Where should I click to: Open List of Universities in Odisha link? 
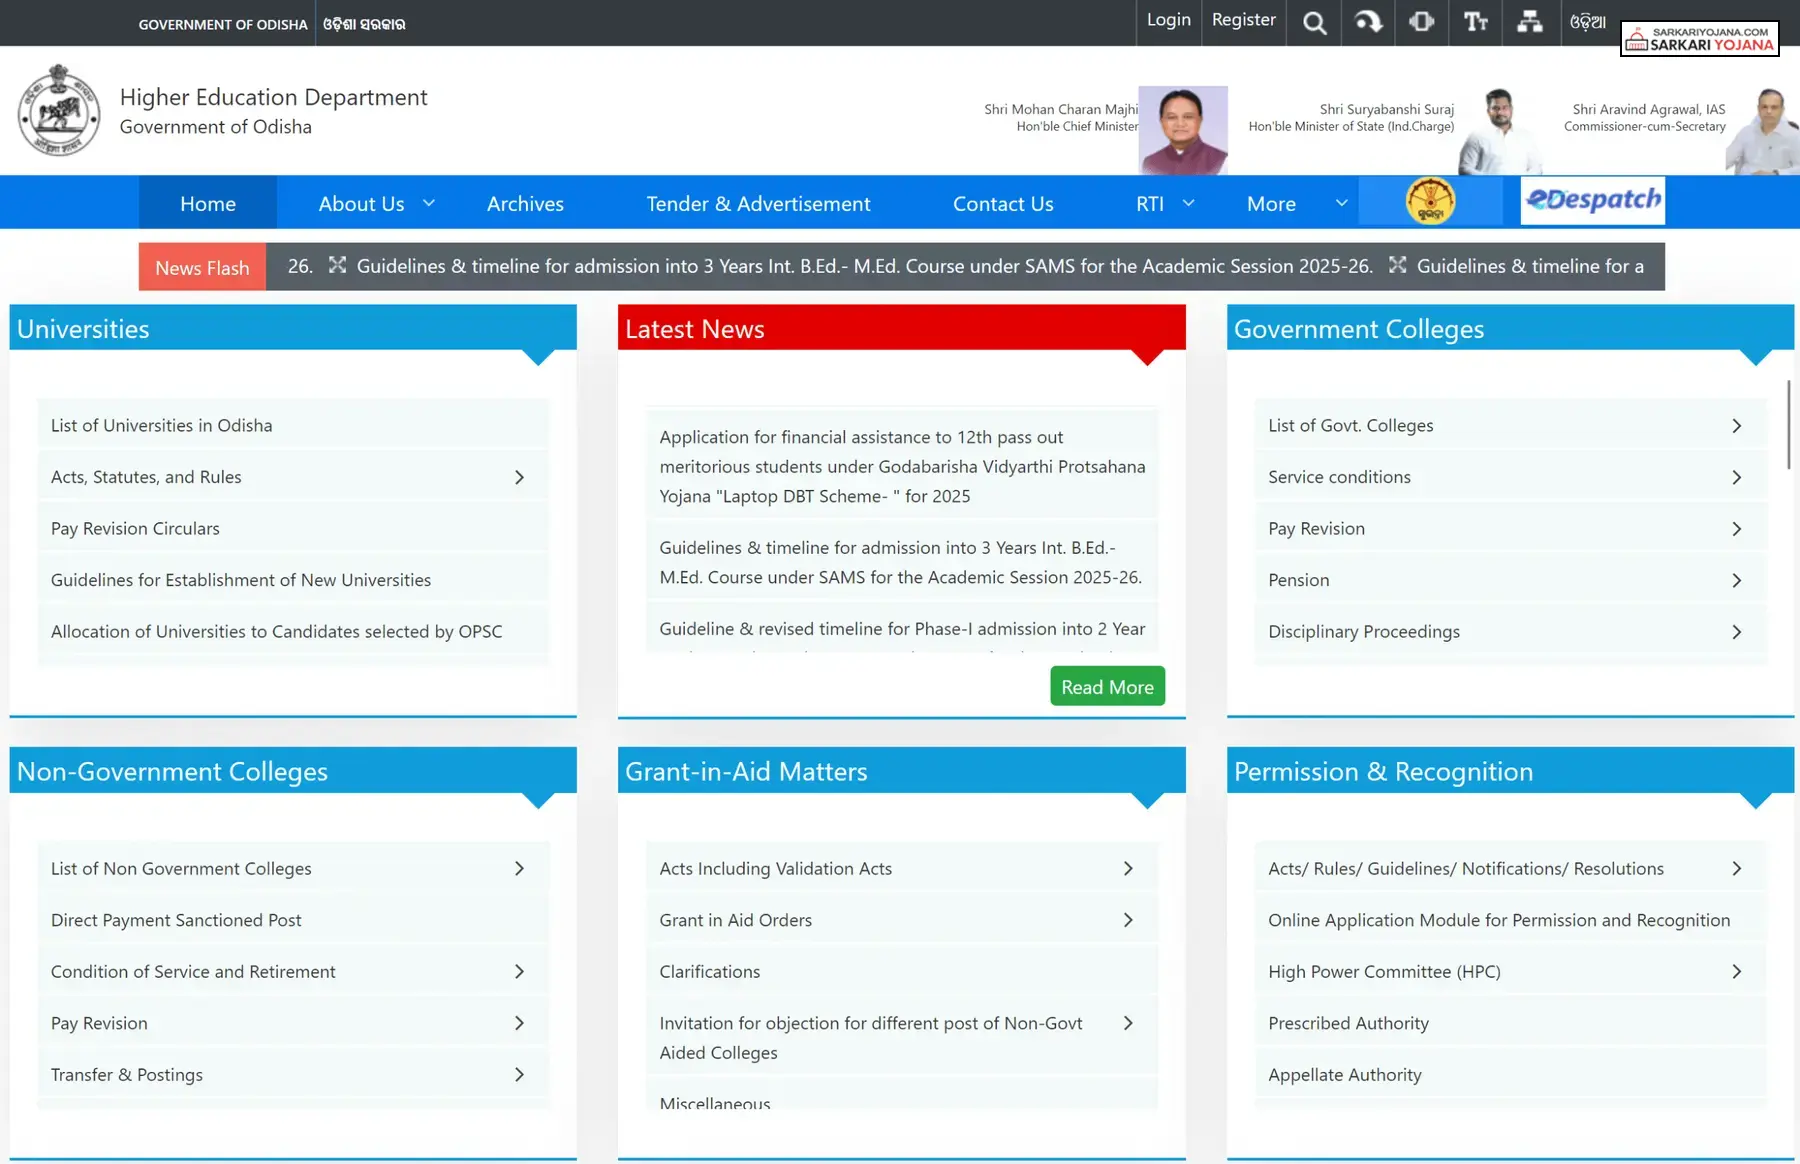click(161, 425)
